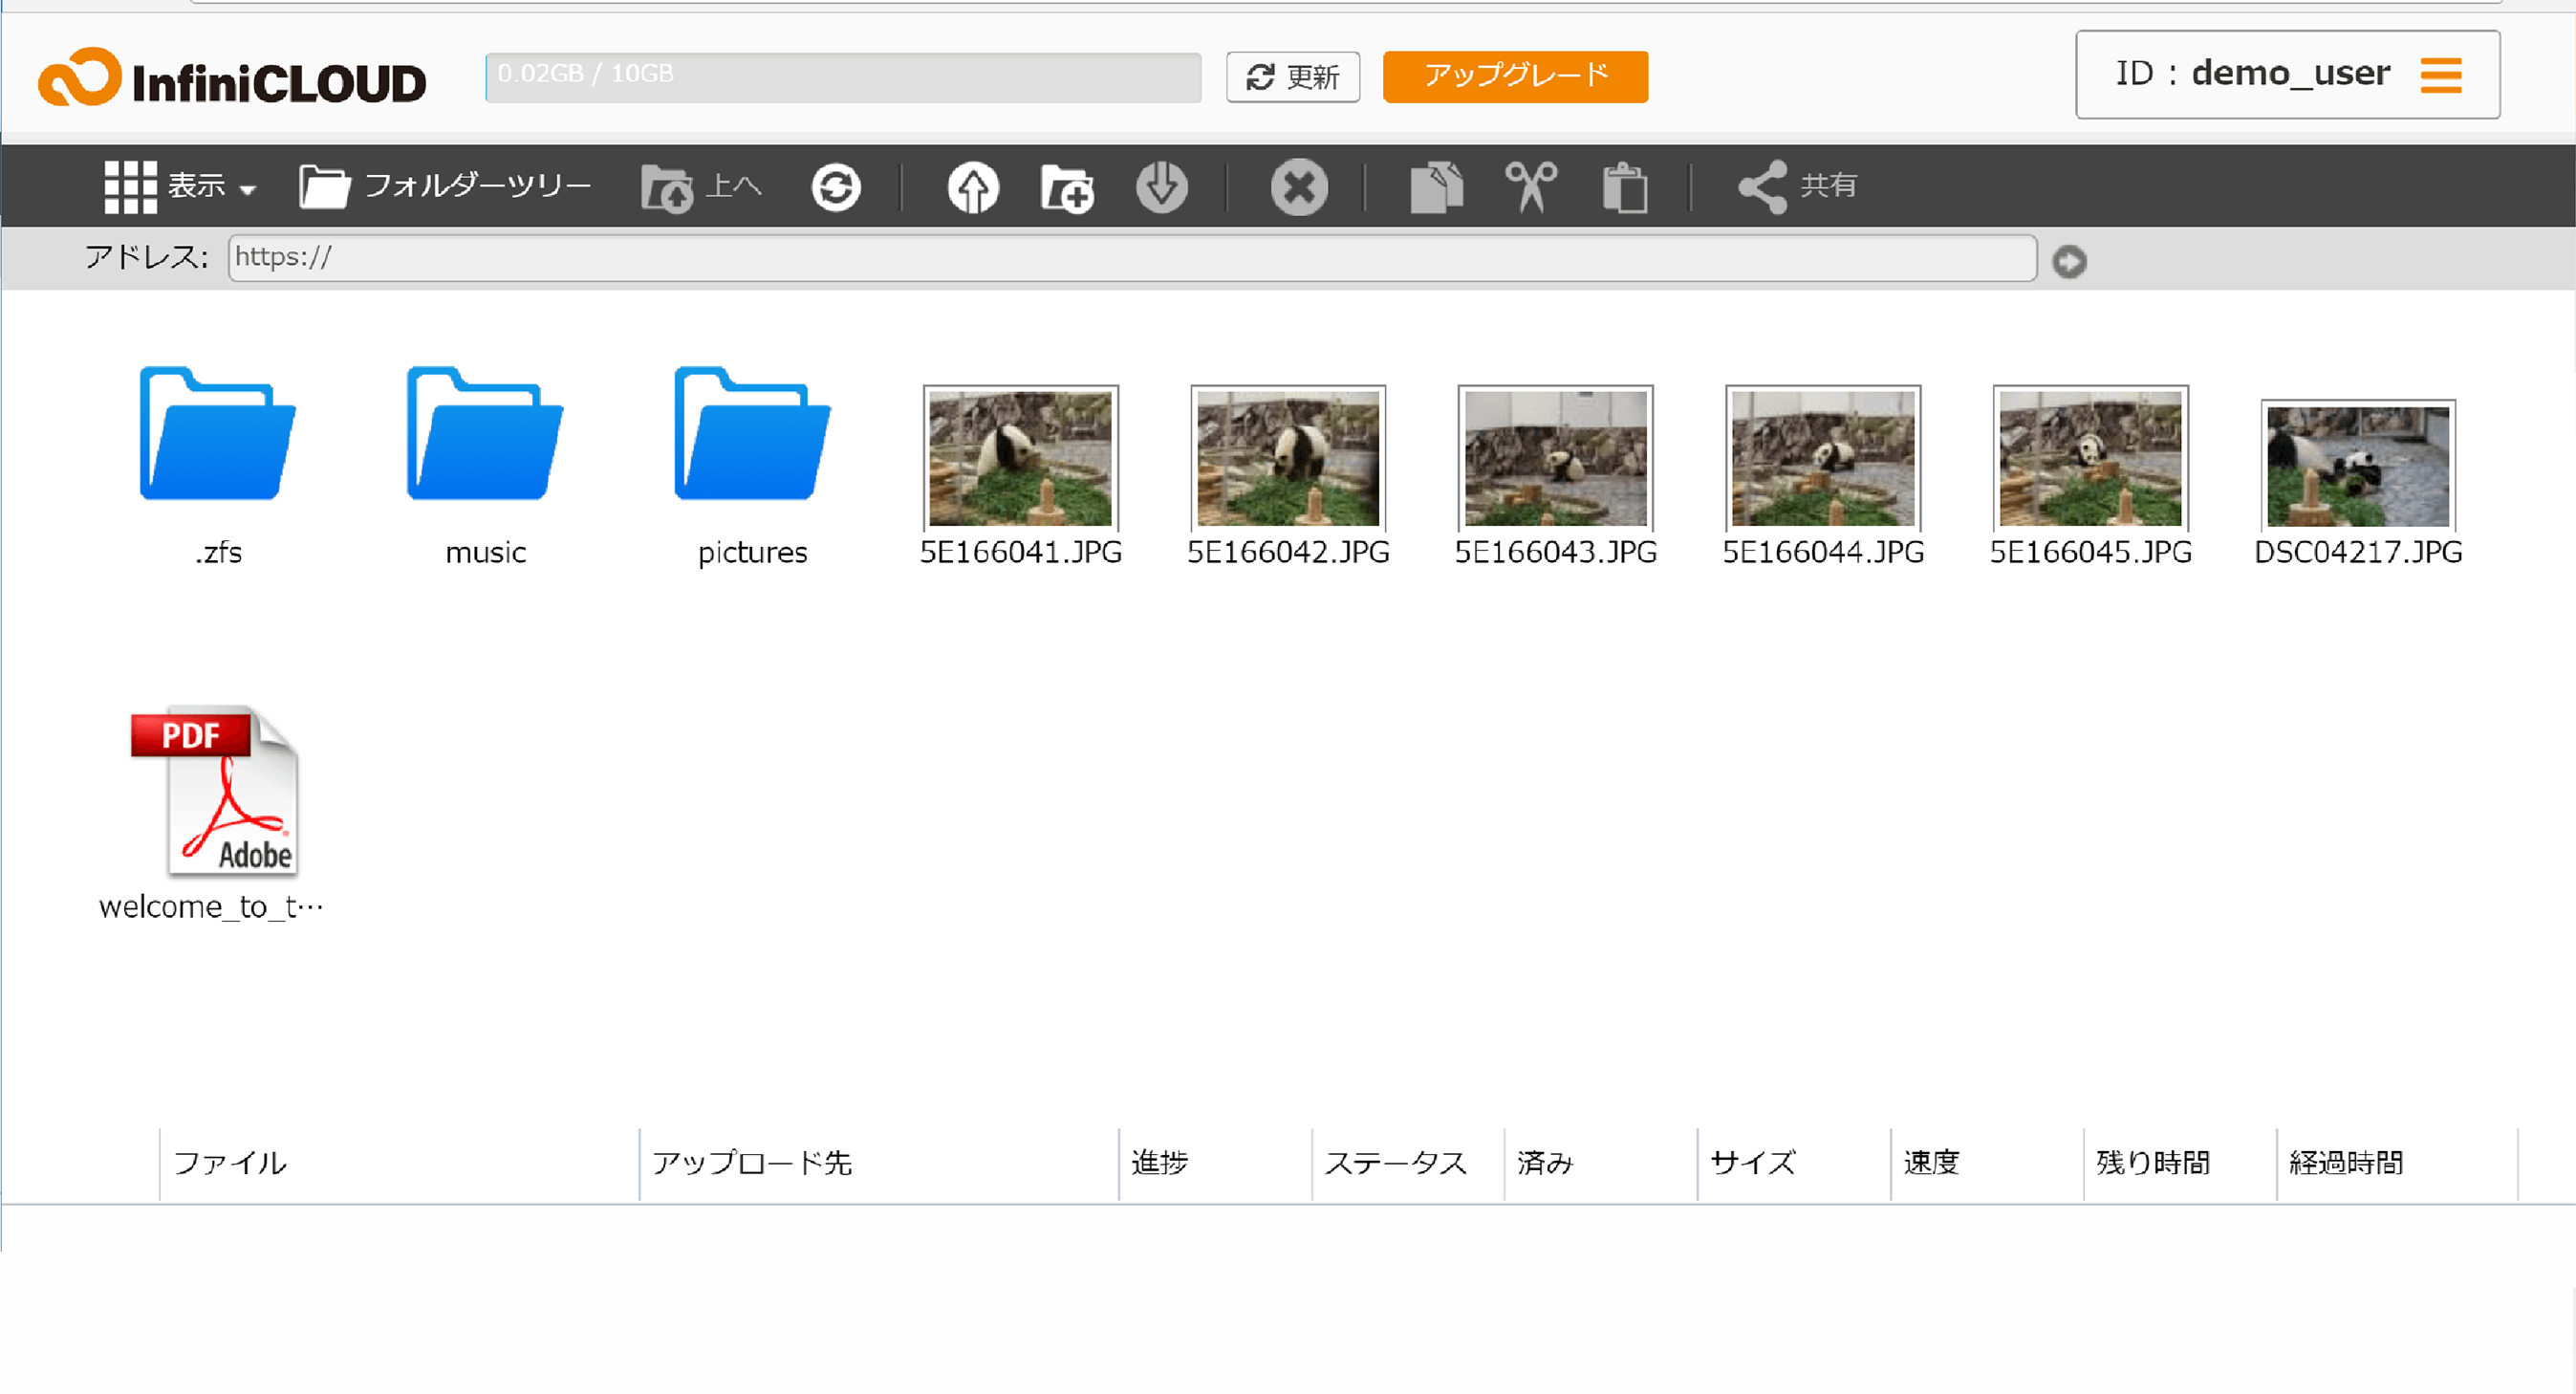Image resolution: width=2576 pixels, height=1394 pixels.
Task: Open the 表示 view grid icon
Action: [130, 187]
